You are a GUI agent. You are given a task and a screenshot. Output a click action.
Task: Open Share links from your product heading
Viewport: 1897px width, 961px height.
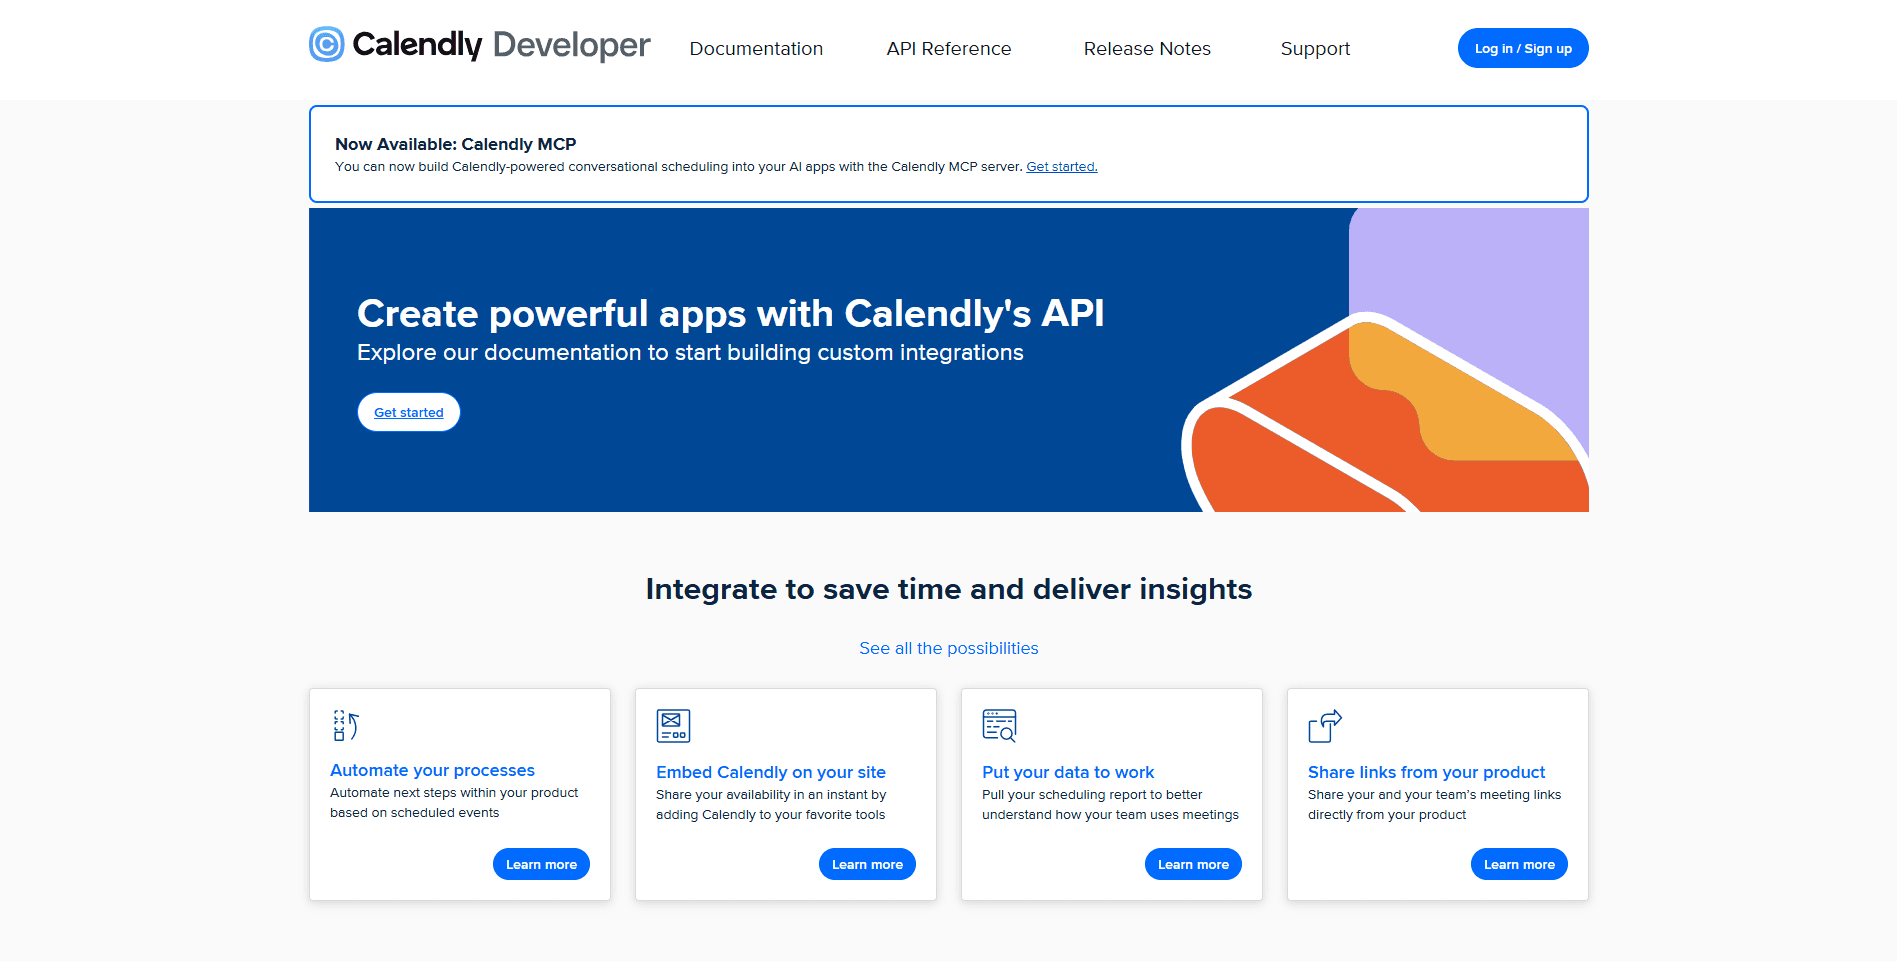(1426, 772)
